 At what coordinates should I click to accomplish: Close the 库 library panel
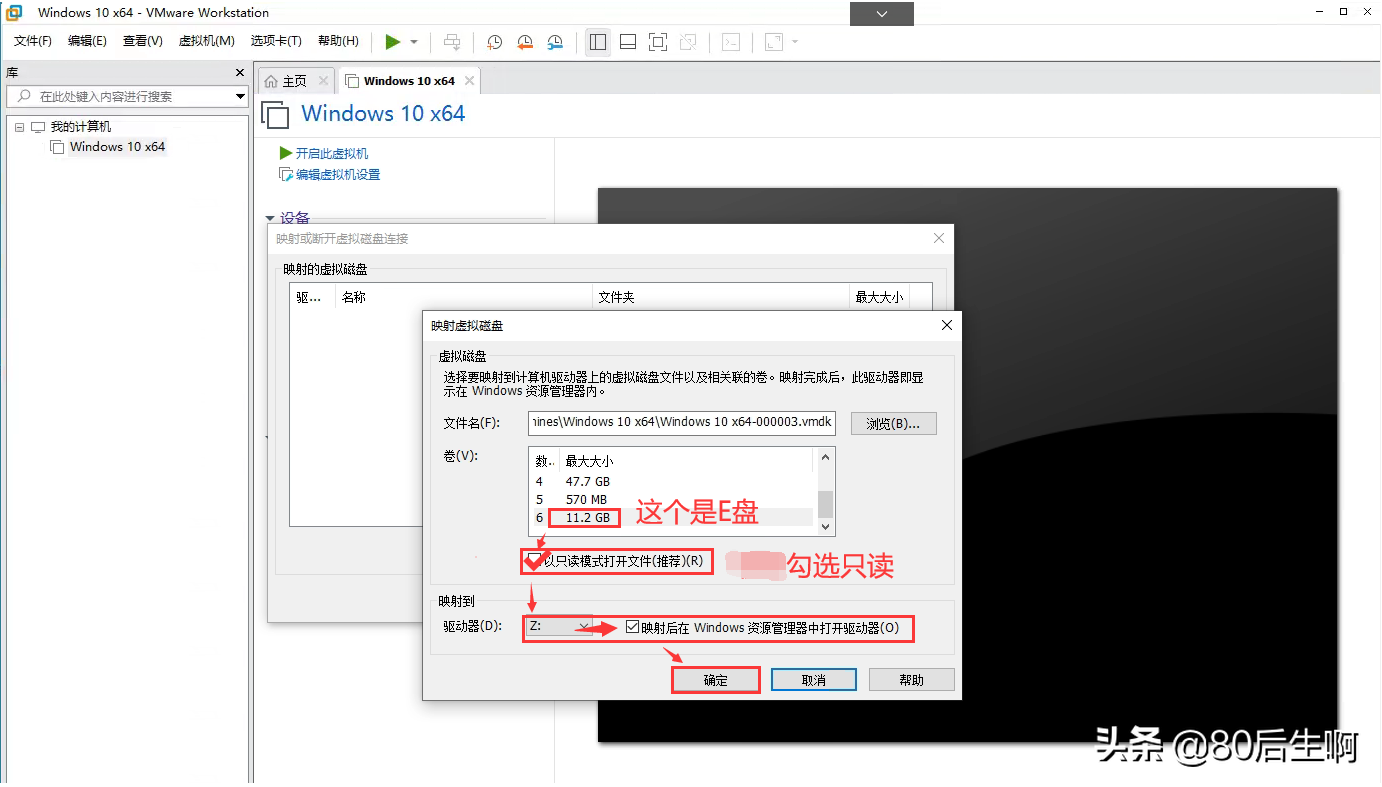tap(240, 72)
